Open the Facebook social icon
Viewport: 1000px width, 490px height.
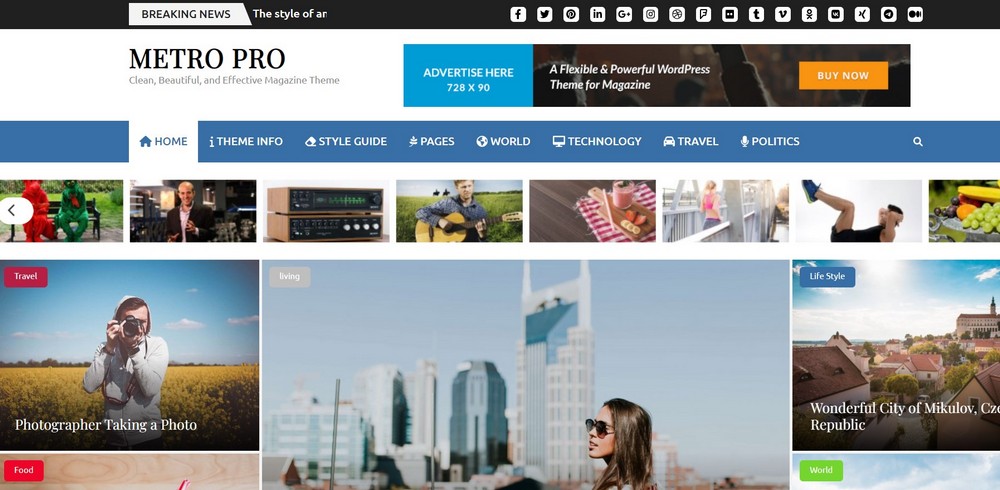[x=518, y=14]
